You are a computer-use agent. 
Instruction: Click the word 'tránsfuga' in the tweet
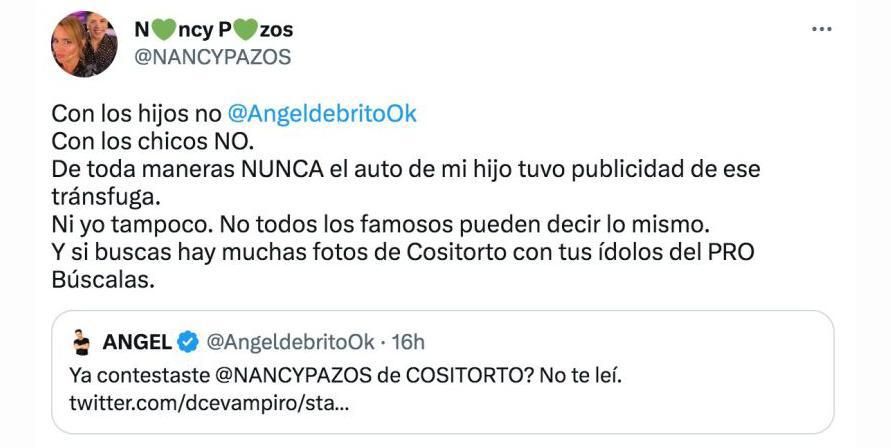click(102, 196)
